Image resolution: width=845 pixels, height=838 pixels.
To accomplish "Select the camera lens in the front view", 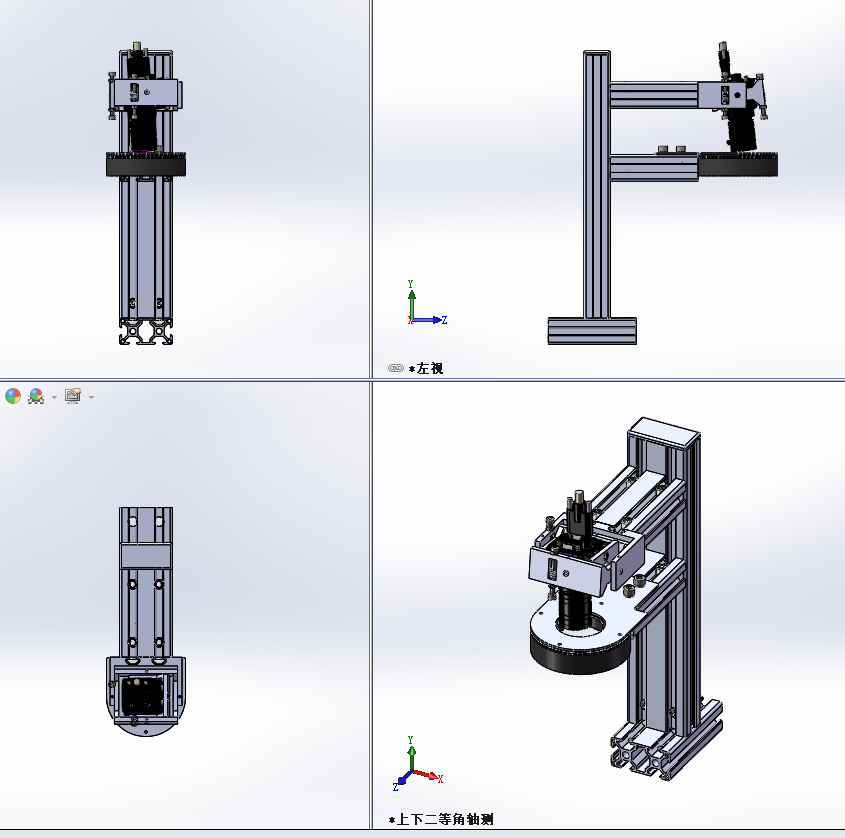I will pyautogui.click(x=143, y=131).
